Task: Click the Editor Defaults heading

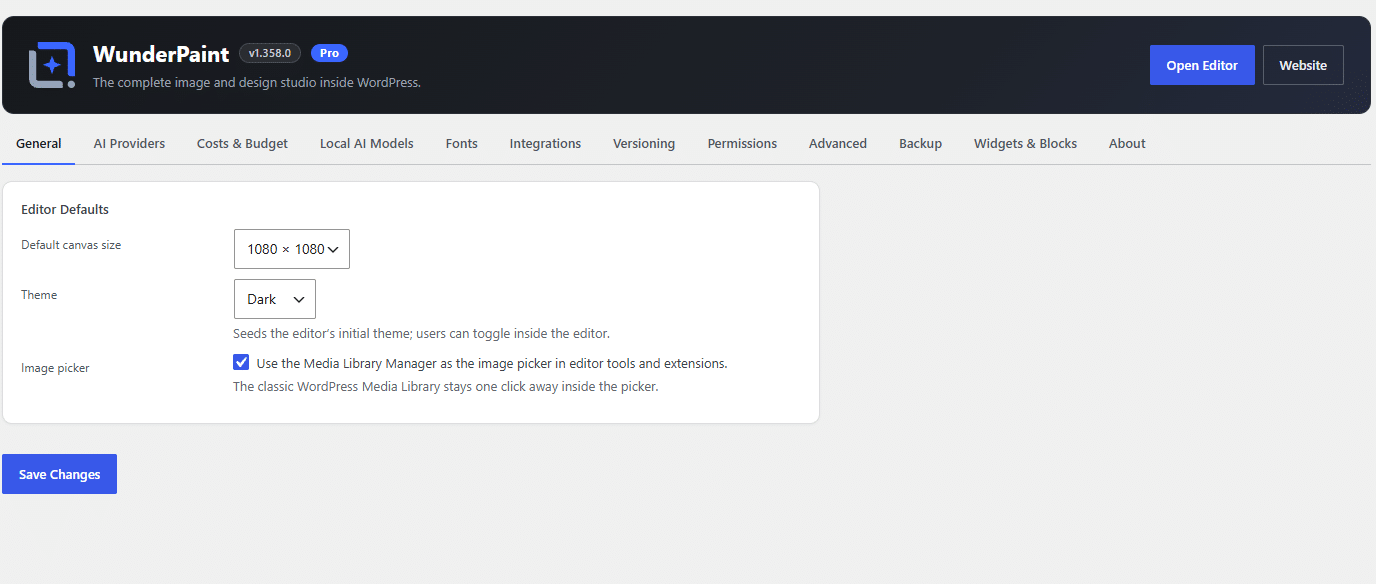Action: [x=65, y=210]
